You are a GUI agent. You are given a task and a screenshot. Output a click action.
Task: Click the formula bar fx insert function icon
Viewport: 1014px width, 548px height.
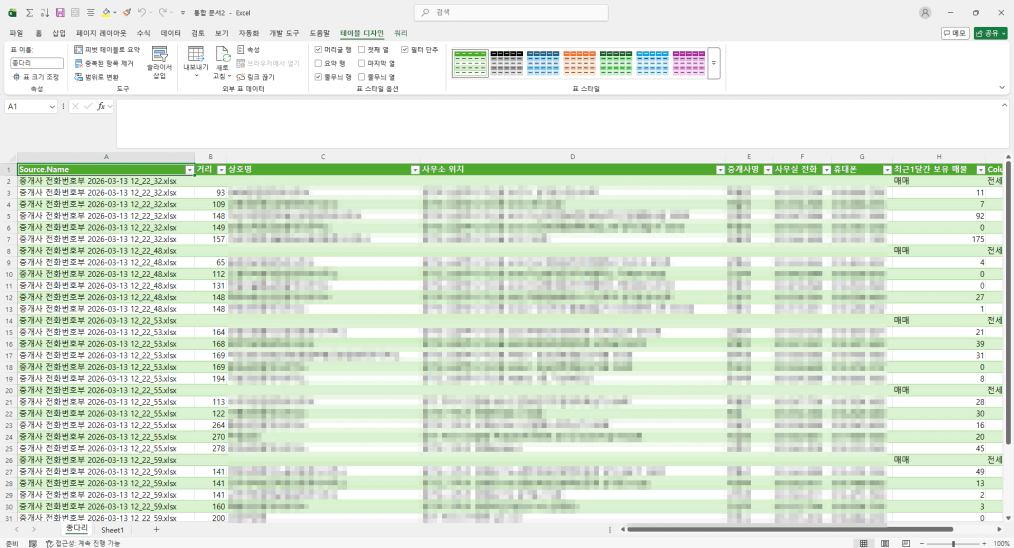[x=101, y=106]
